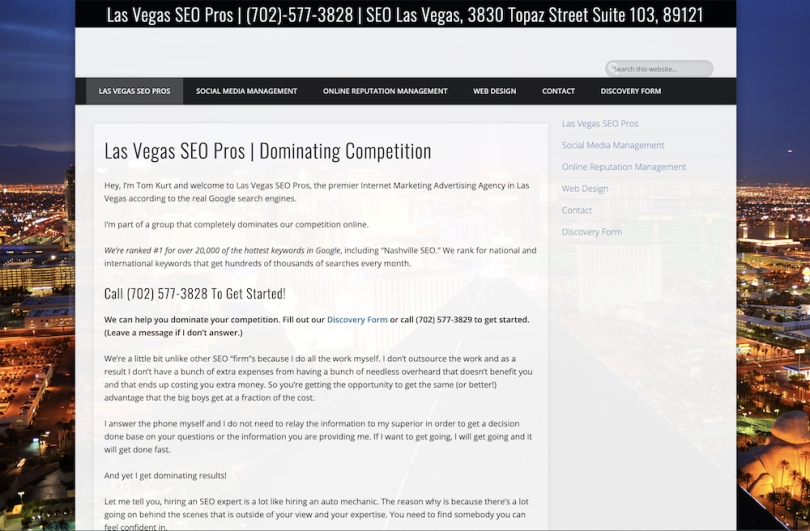Click text And yet I get dominating results!
Image resolution: width=810 pixels, height=531 pixels.
click(x=165, y=476)
